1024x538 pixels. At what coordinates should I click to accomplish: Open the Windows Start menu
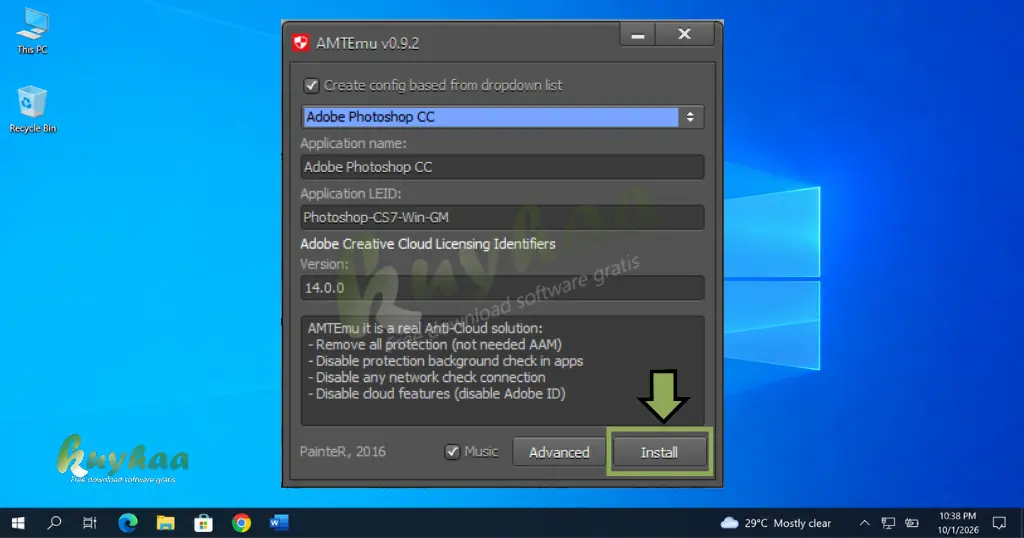tap(18, 523)
